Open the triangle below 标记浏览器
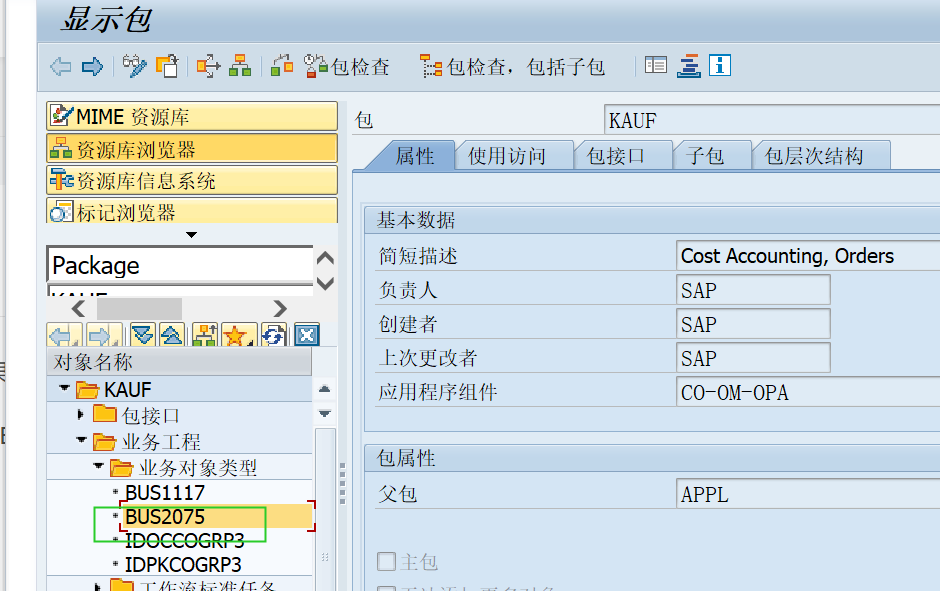Viewport: 940px width, 591px height. (190, 235)
